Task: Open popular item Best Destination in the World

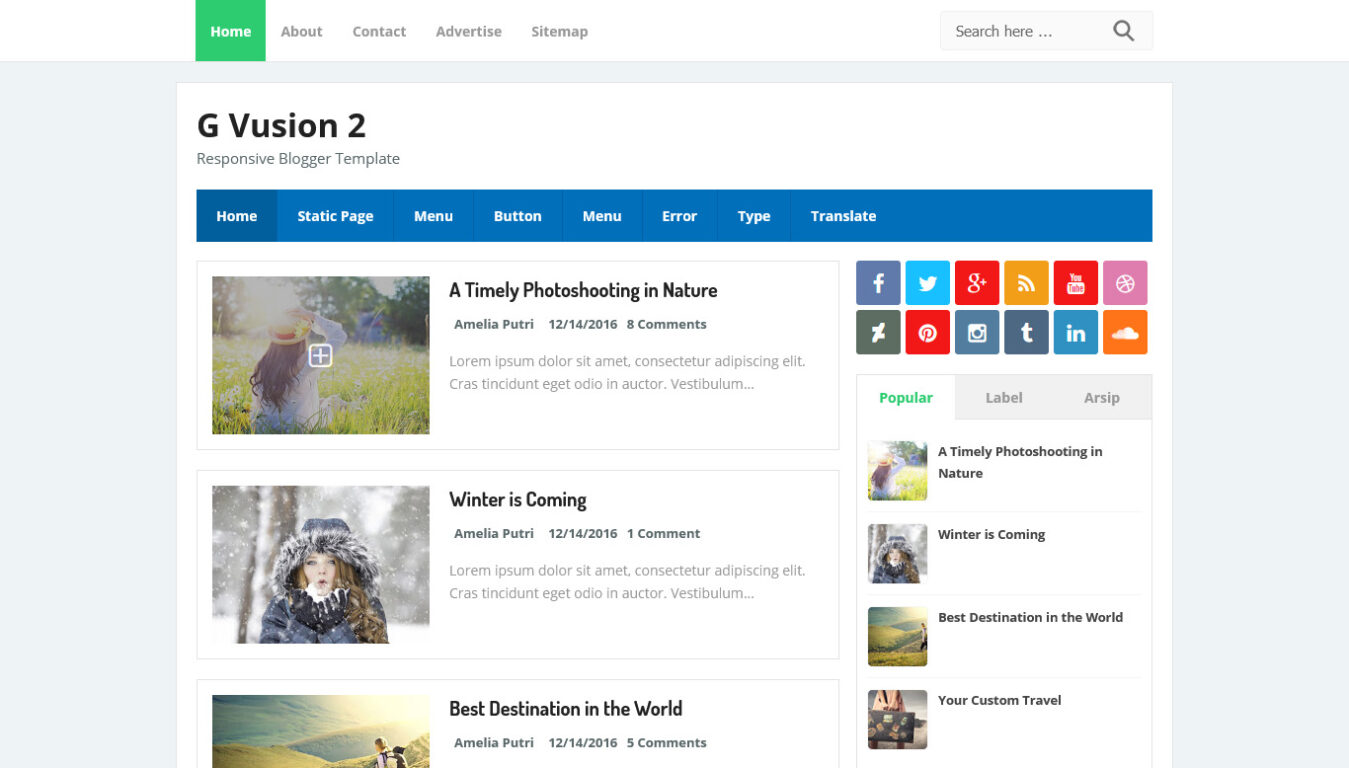Action: click(1030, 617)
